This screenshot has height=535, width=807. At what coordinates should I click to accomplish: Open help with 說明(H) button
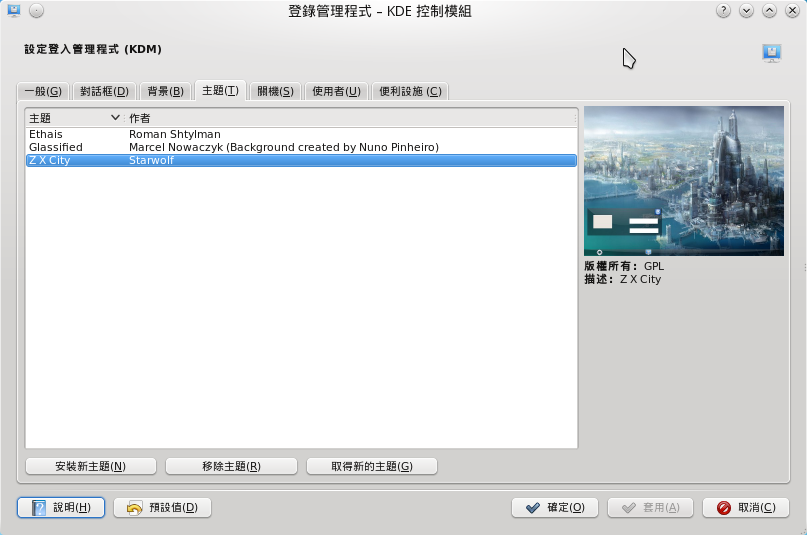point(61,507)
